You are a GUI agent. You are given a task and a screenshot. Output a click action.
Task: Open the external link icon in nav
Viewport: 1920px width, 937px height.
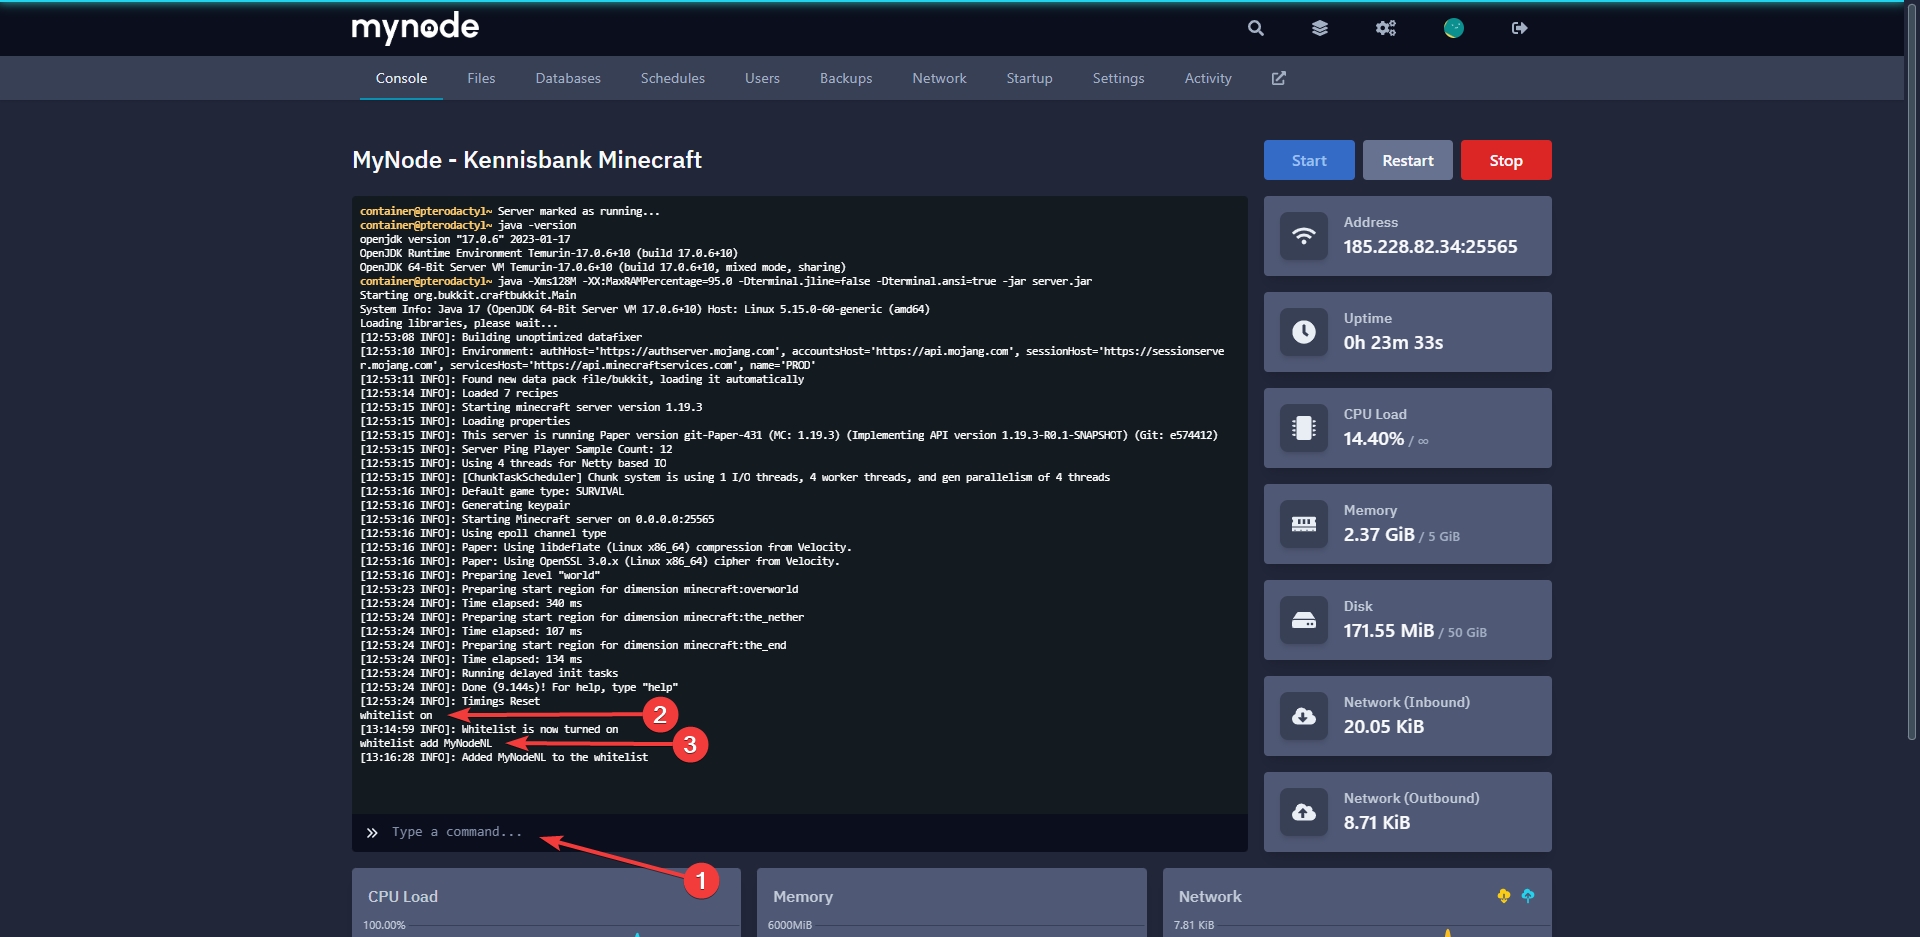[1278, 78]
